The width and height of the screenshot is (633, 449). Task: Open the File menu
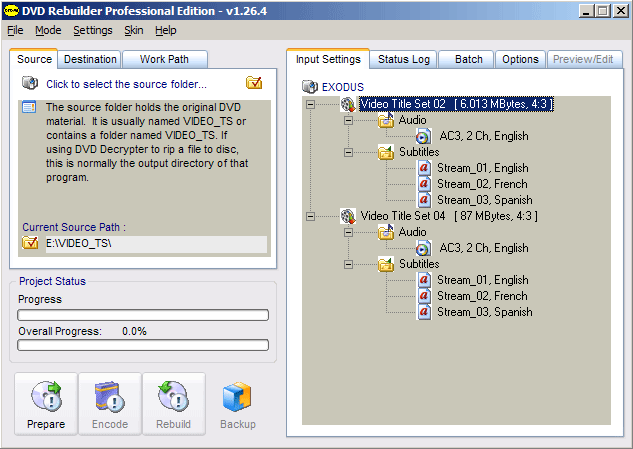coord(15,30)
